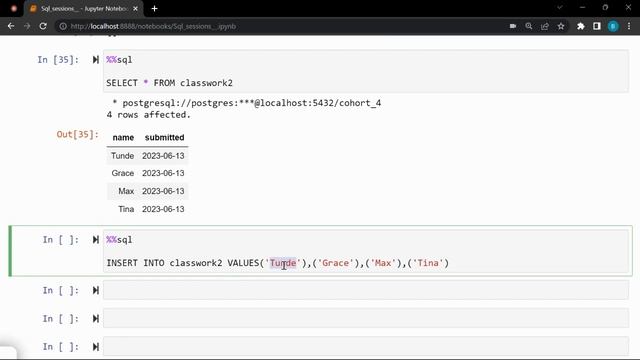Click the date in Tunde's row
Viewport: 640px width, 360px height.
pyautogui.click(x=163, y=156)
